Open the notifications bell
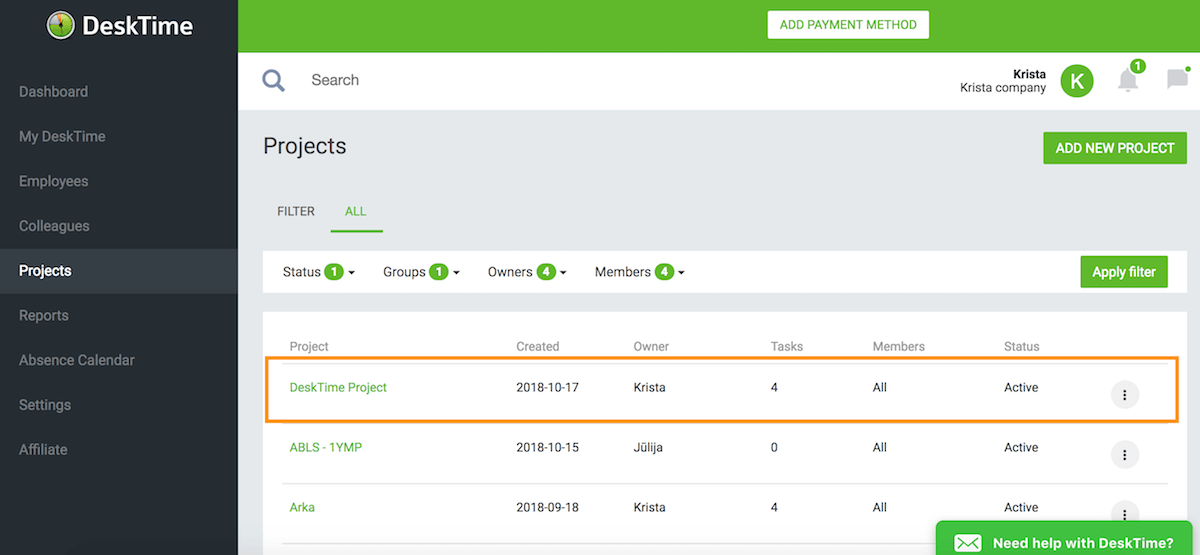 [x=1128, y=80]
